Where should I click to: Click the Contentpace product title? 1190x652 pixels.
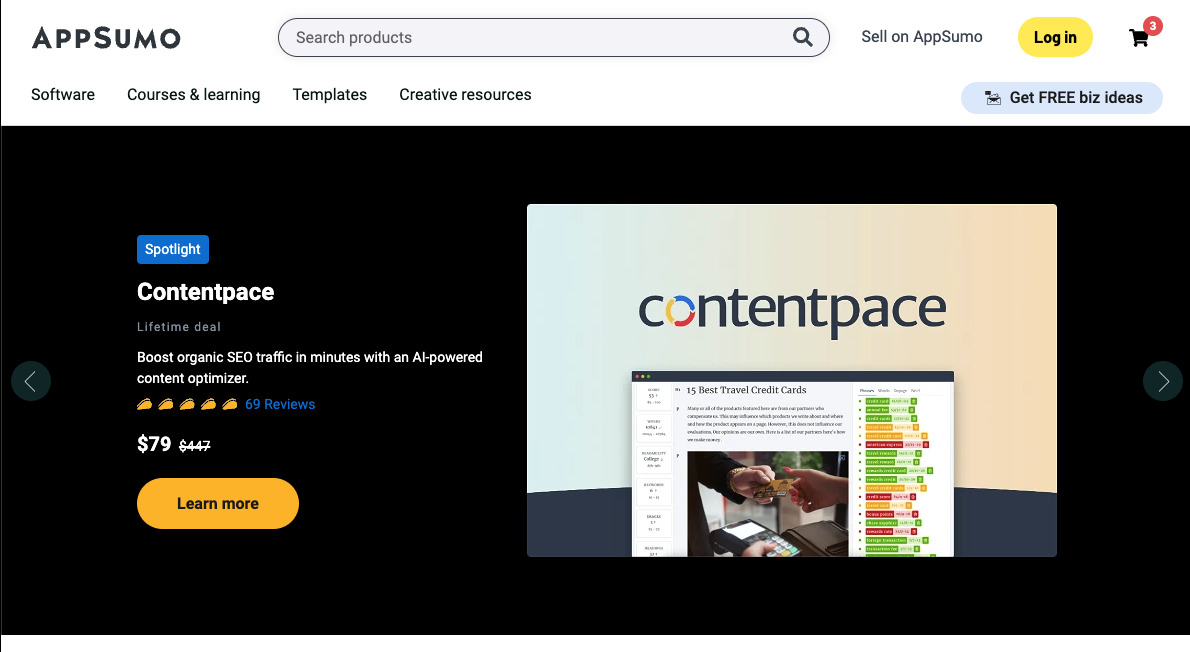(205, 292)
